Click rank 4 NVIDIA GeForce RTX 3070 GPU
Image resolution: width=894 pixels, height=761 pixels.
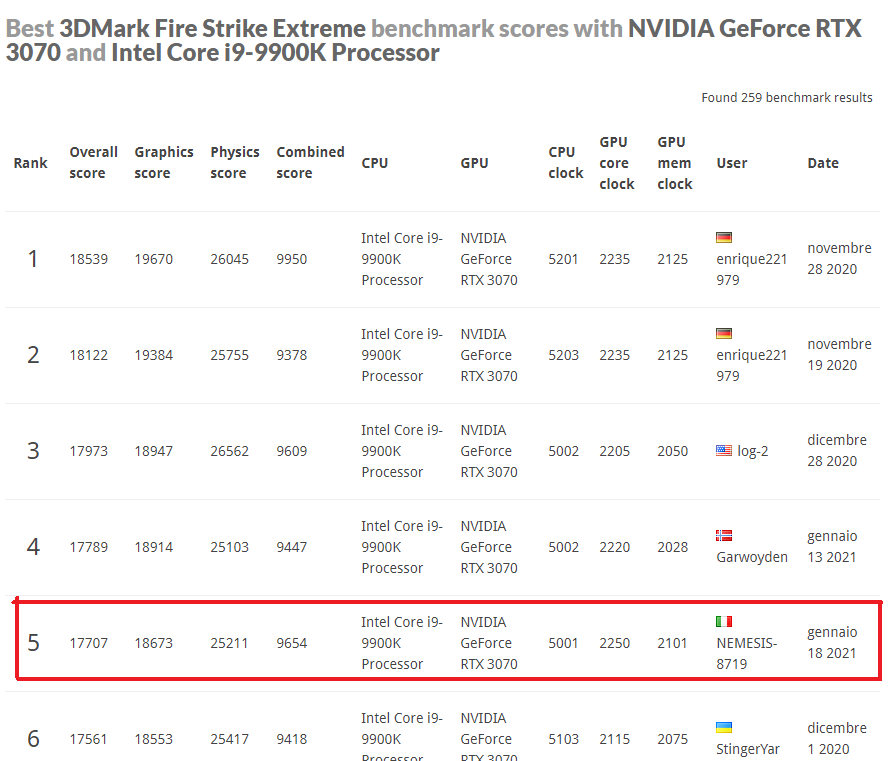[x=489, y=547]
